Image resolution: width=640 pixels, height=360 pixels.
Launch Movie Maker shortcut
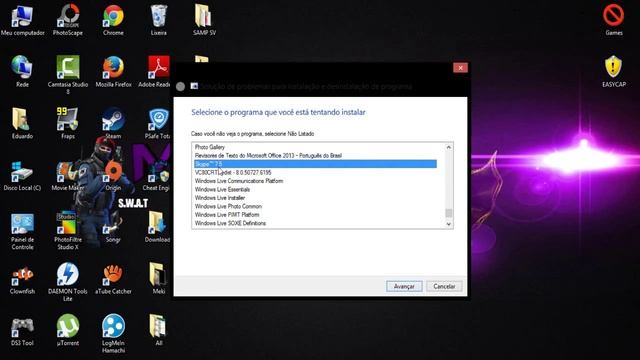68,176
